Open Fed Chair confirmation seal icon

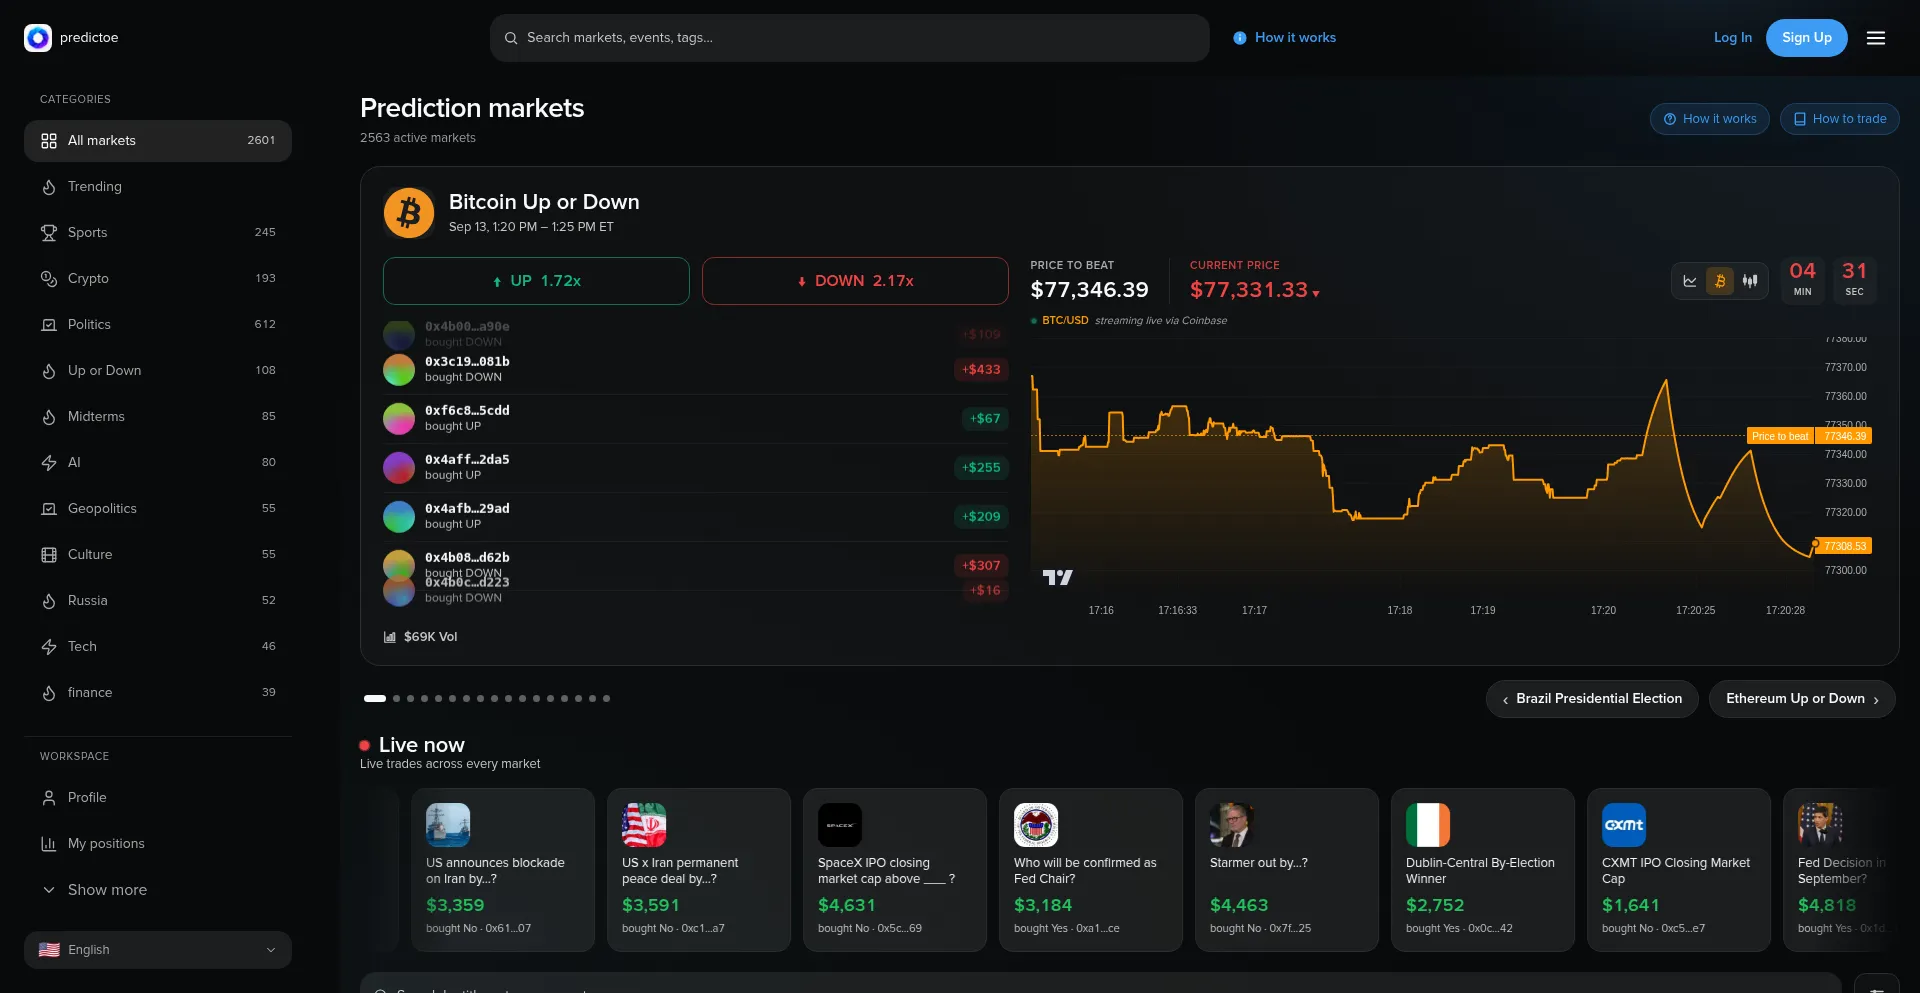(x=1036, y=825)
